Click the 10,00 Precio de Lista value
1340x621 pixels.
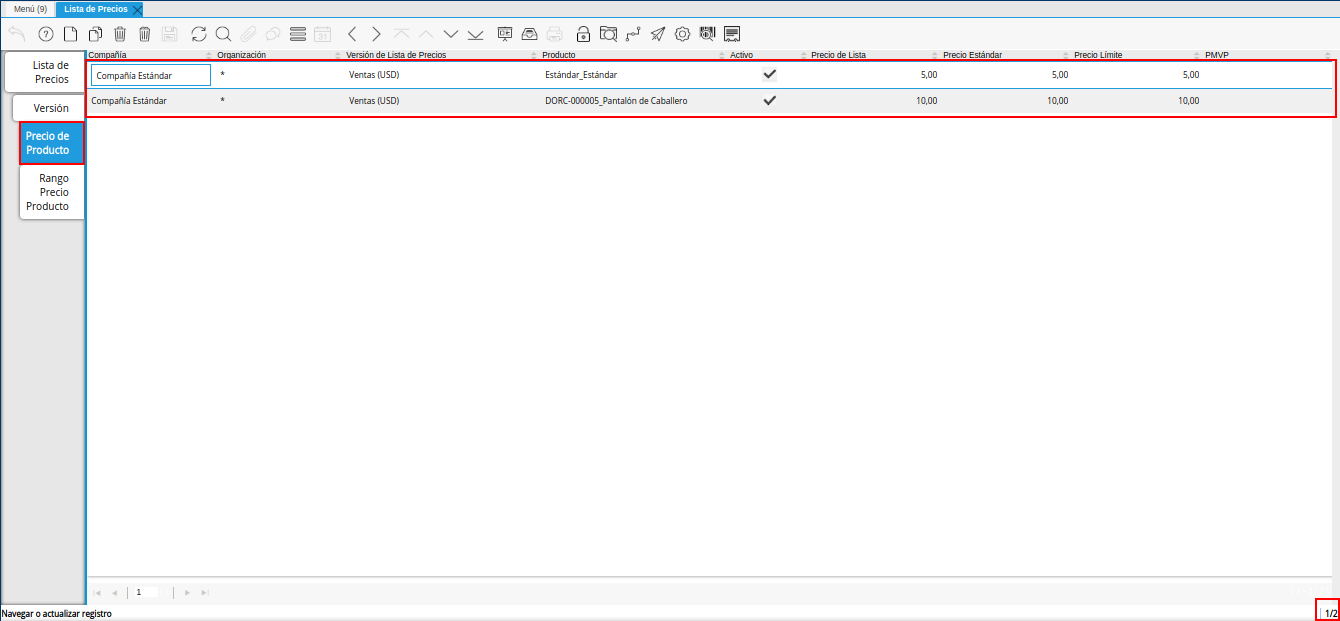[x=927, y=101]
